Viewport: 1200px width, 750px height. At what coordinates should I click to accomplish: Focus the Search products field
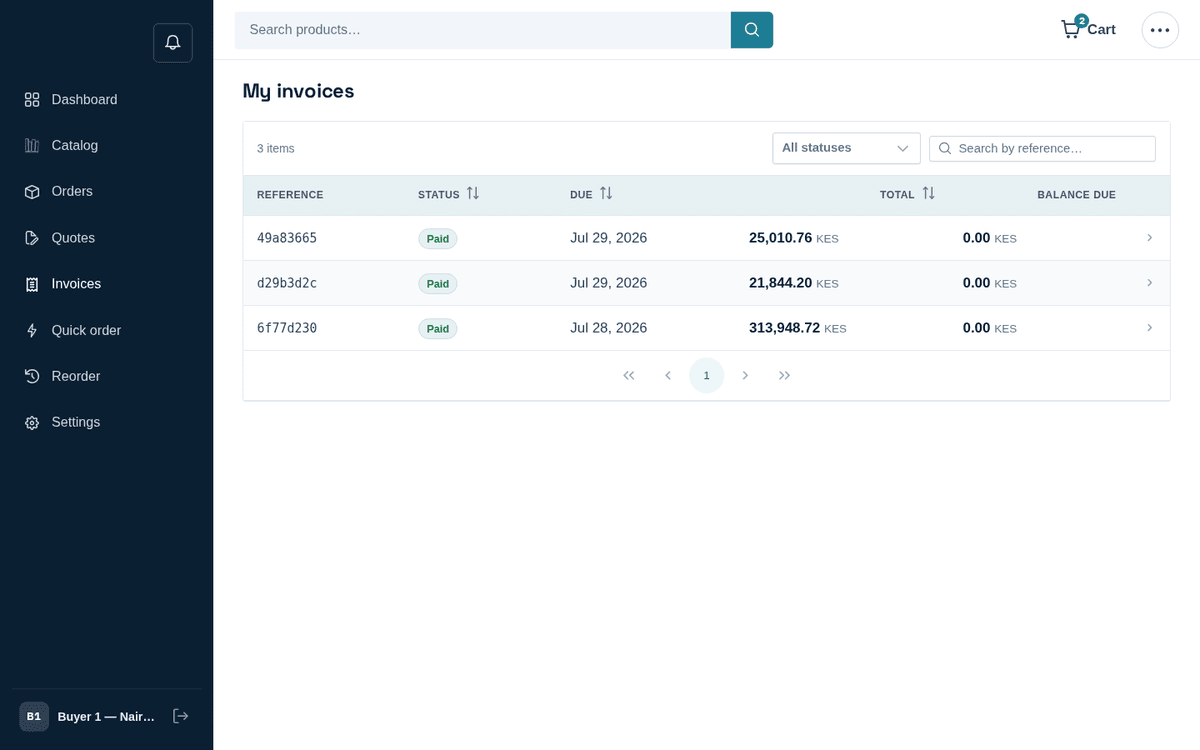[x=483, y=30]
